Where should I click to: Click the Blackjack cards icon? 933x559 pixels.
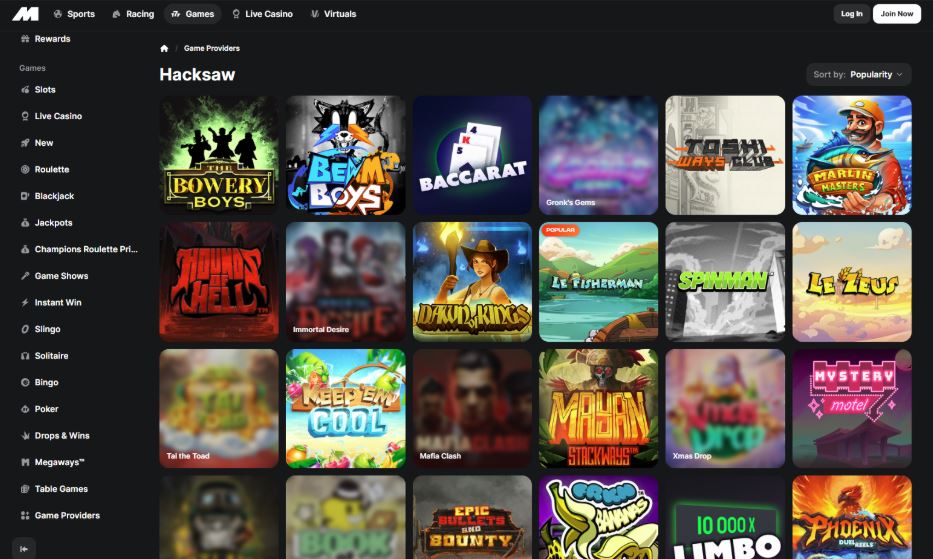click(x=25, y=196)
